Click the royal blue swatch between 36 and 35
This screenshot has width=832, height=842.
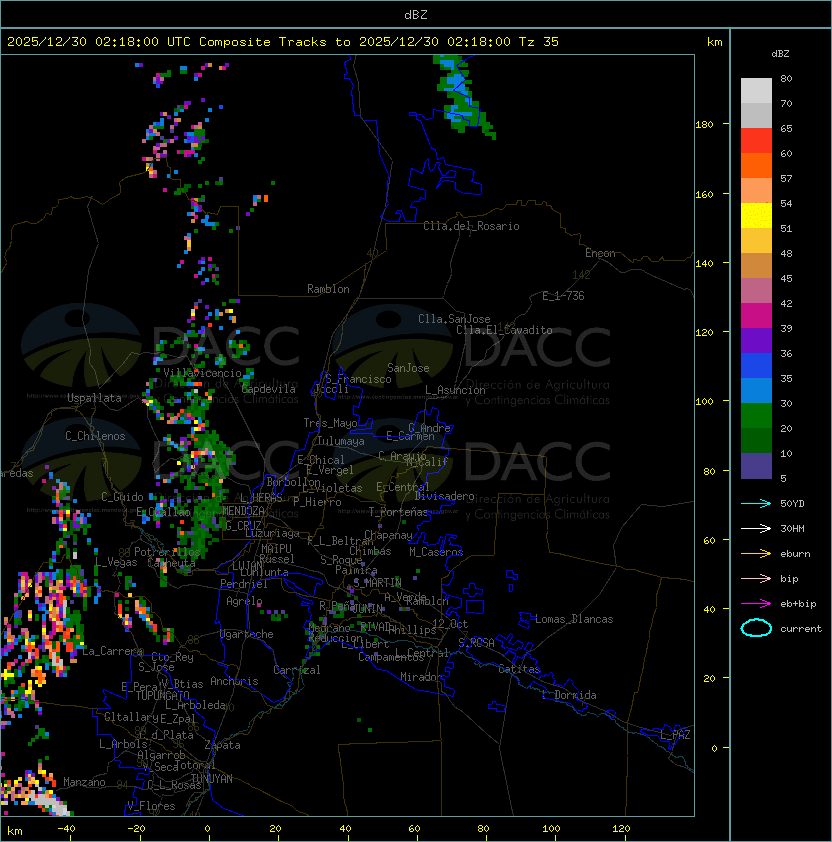756,366
